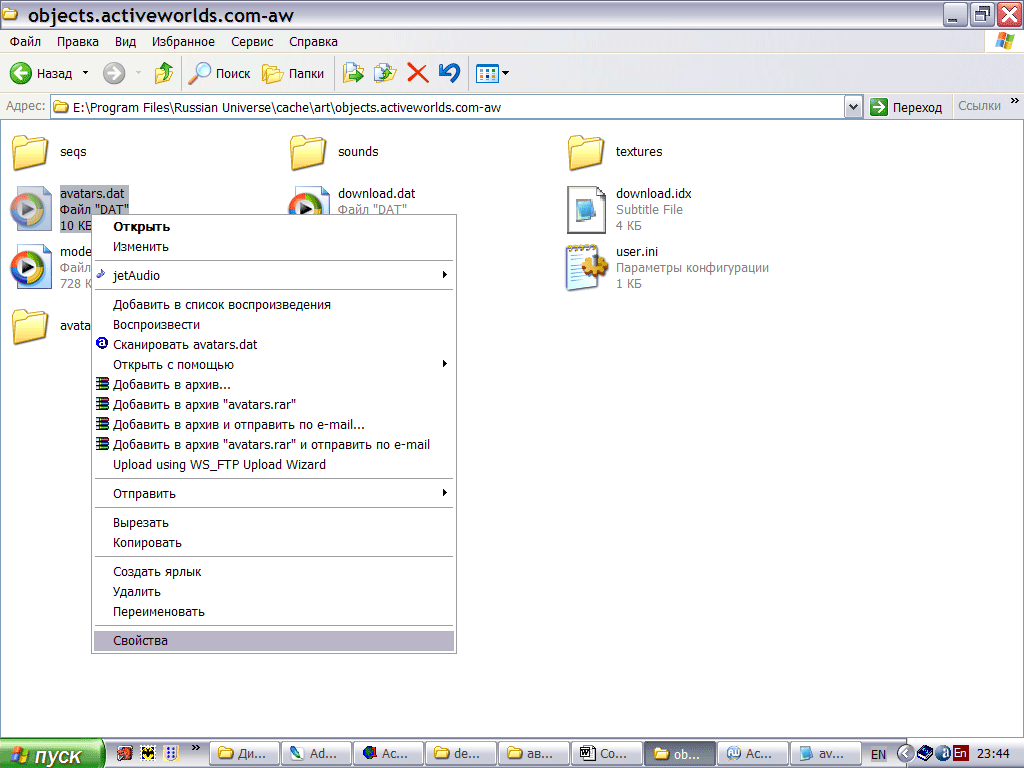Choose Удалить in context menu
Screen dimensions: 1024x768
(x=274, y=592)
